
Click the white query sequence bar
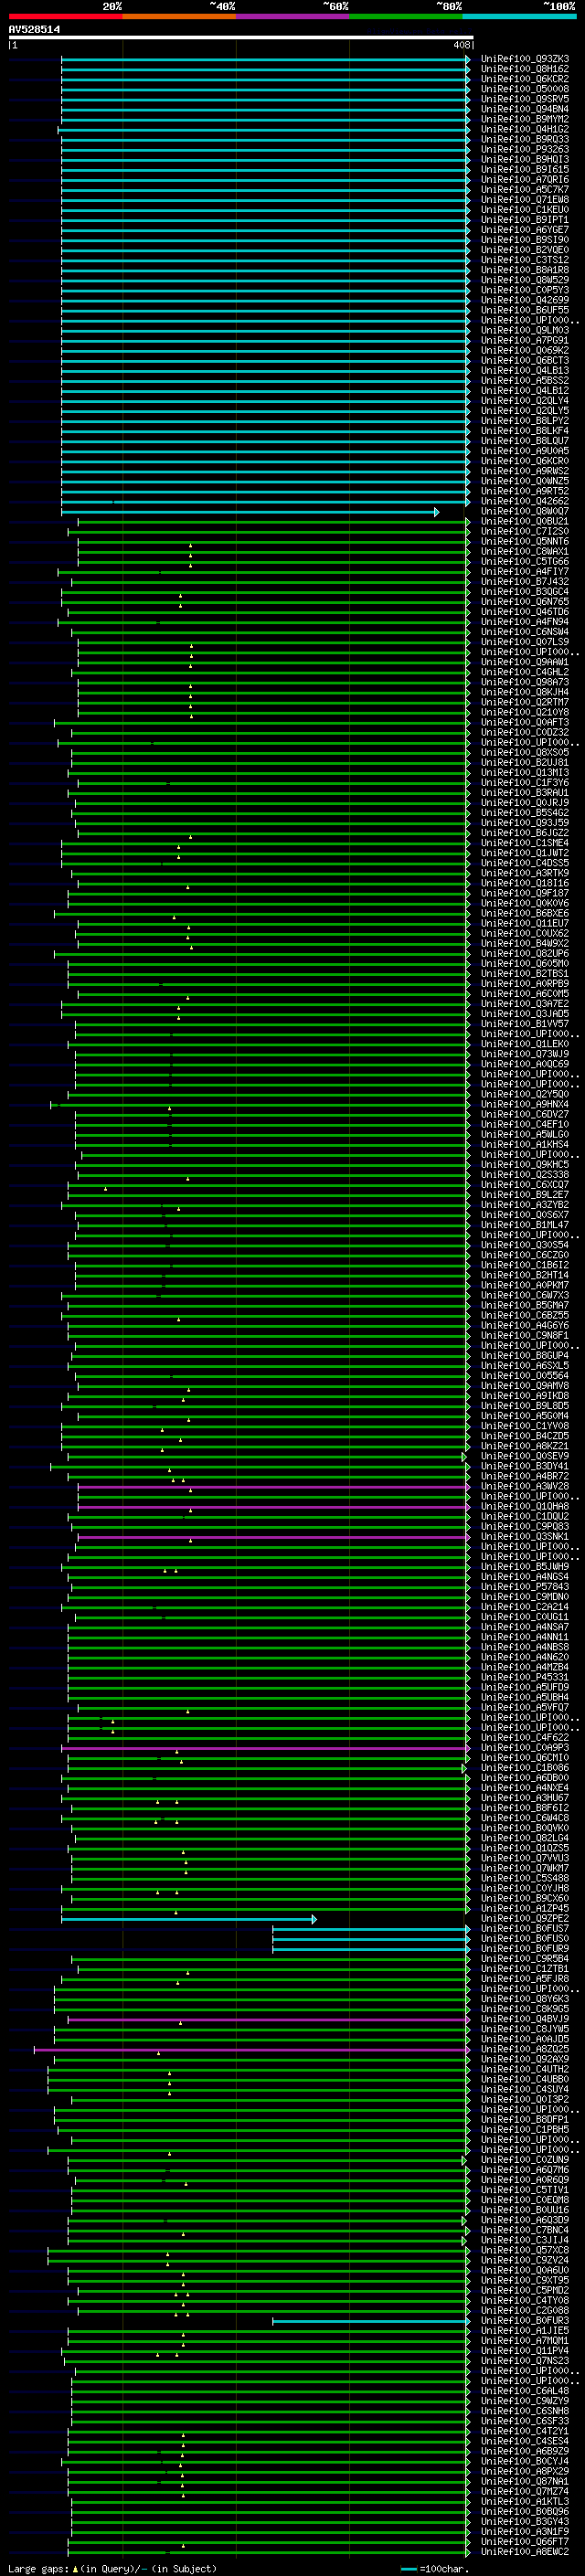point(241,37)
